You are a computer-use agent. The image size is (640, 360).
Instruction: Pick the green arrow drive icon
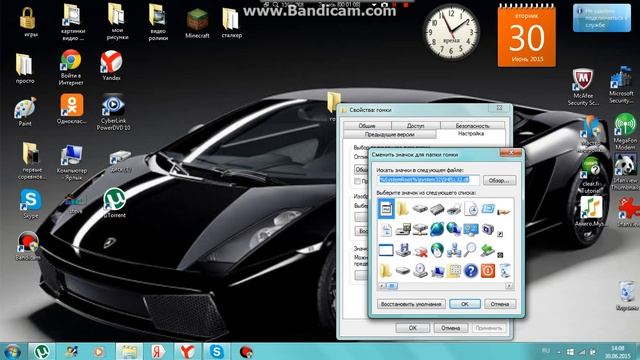point(487,249)
